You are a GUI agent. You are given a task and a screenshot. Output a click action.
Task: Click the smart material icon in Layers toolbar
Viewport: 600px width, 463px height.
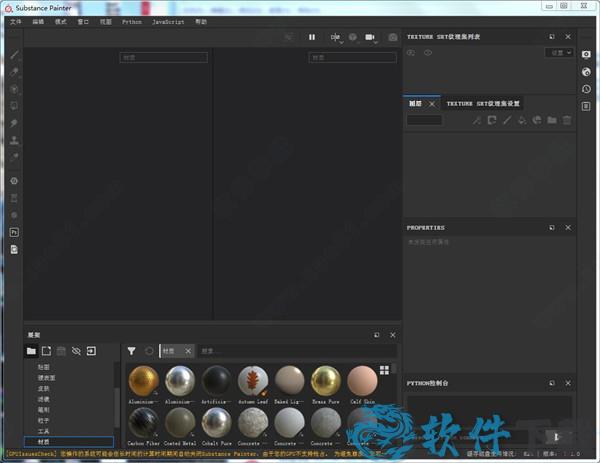coord(537,121)
